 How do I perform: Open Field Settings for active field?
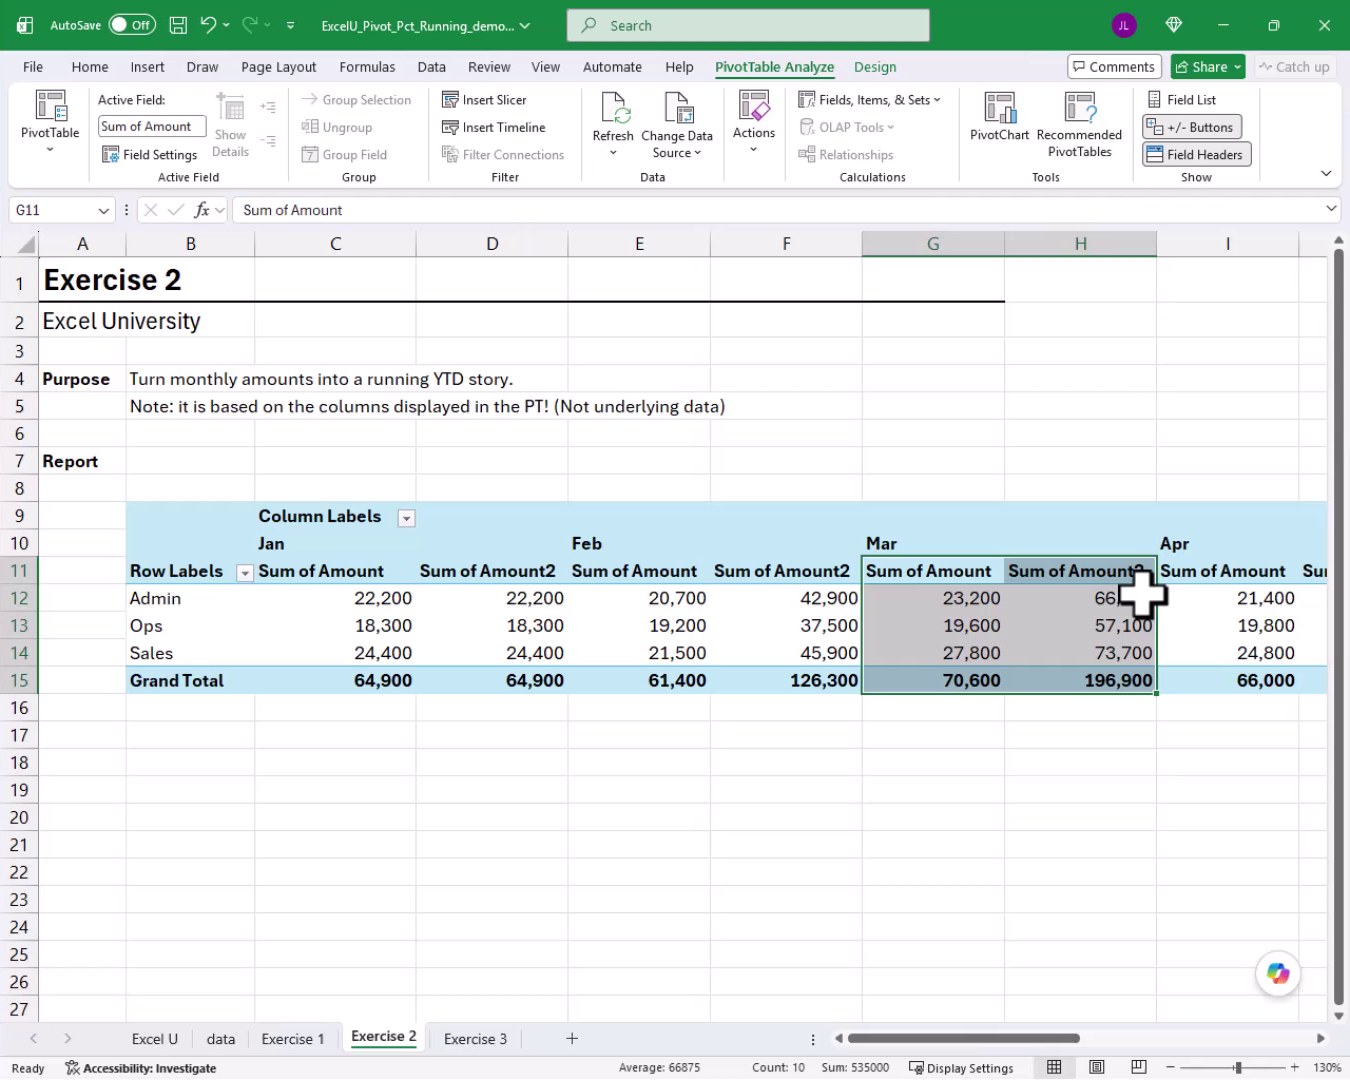150,155
